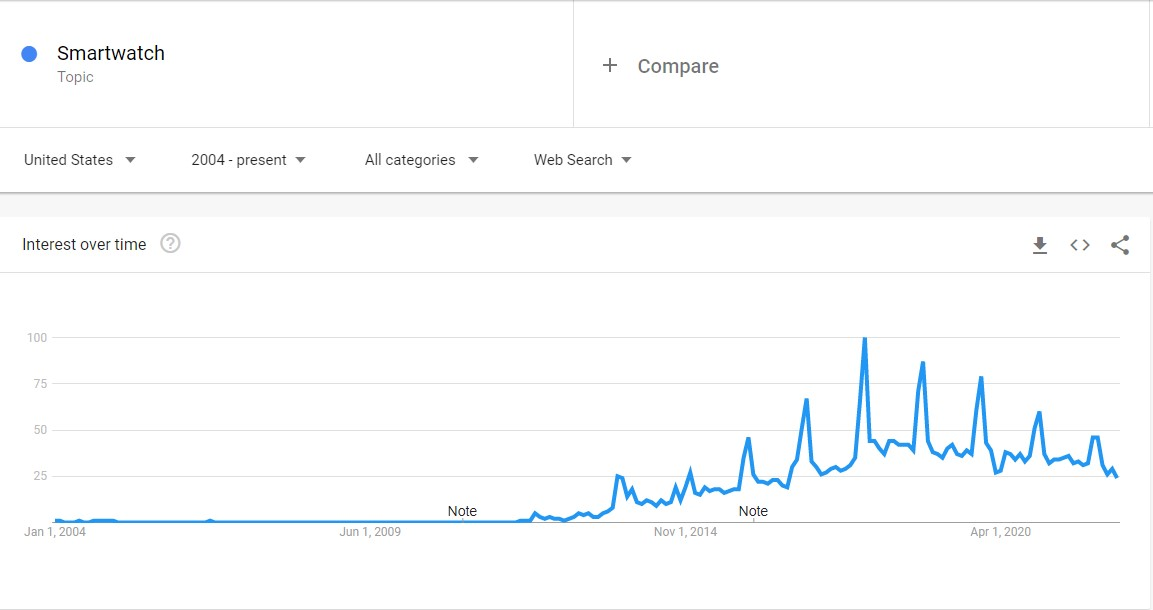Add a Compare search term
This screenshot has height=610, width=1153.
[x=678, y=66]
